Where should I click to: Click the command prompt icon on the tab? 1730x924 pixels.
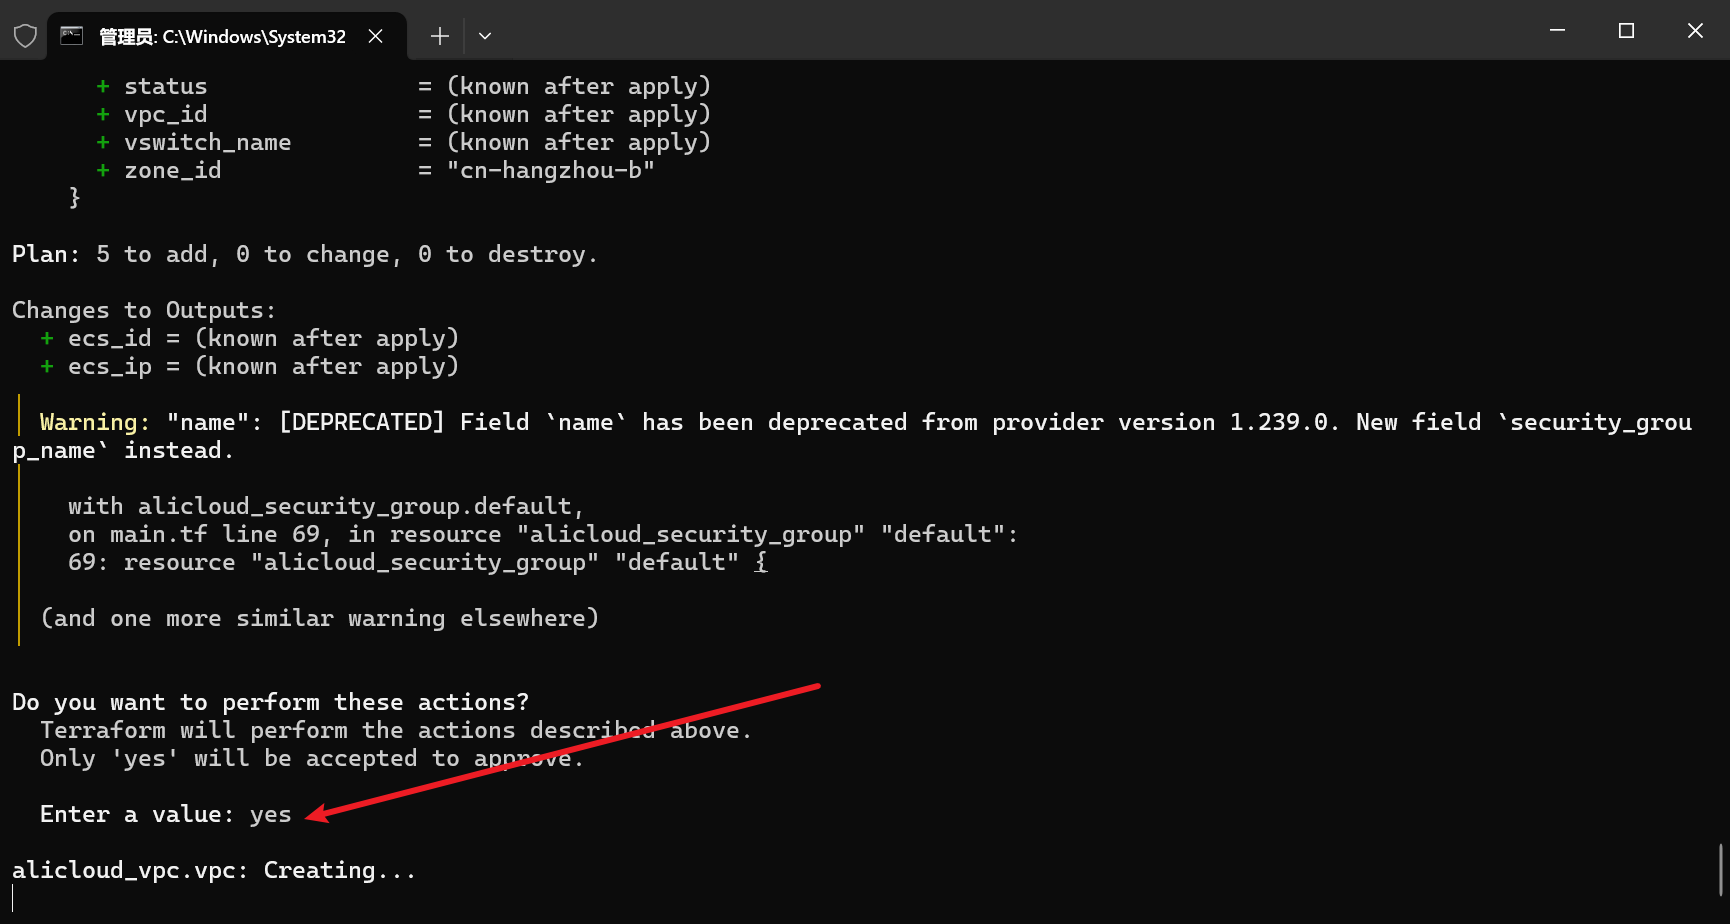tap(72, 36)
